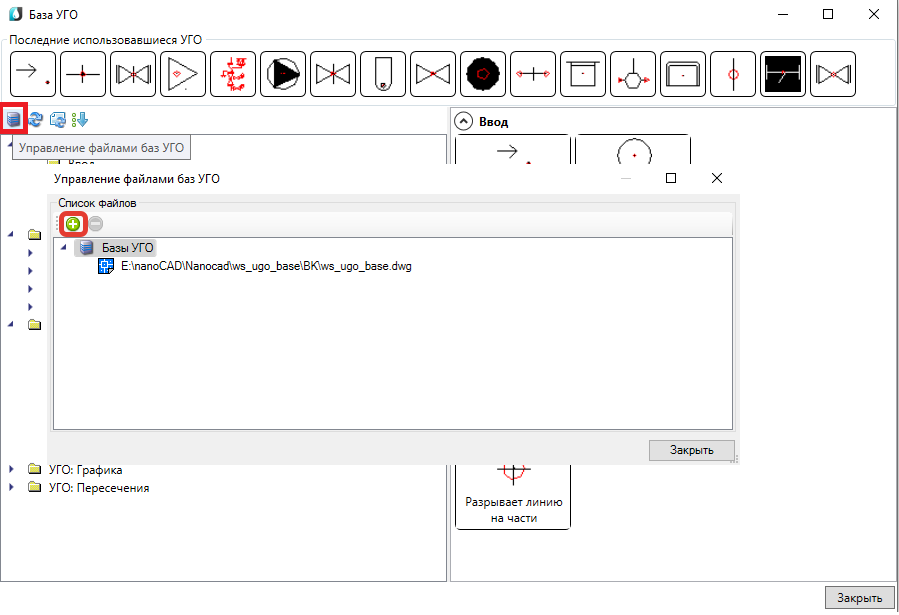Collapse the Ввод section with the chevron
Viewport: 899px width, 615px height.
coord(463,122)
